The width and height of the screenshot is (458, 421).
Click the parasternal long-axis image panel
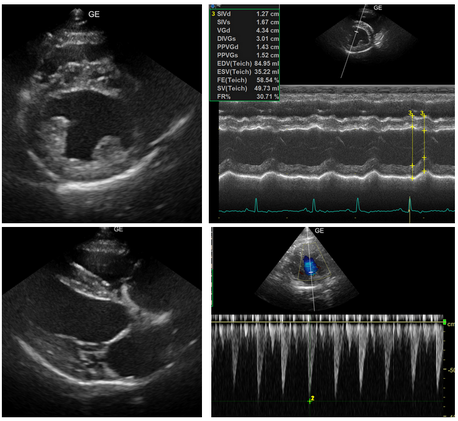pyautogui.click(x=102, y=322)
